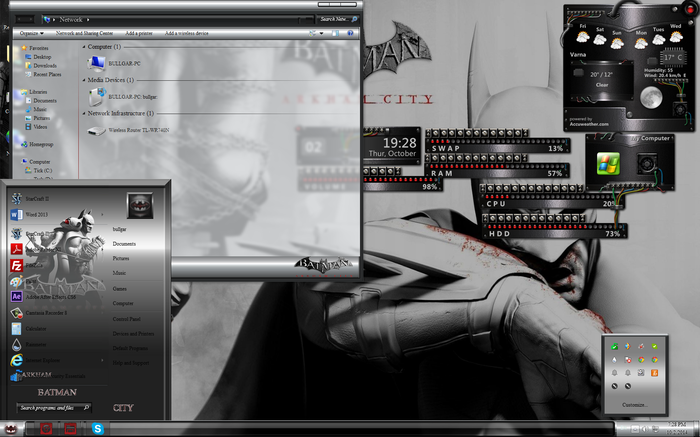The image size is (700, 437).
Task: Click the 19:28 clock widget
Action: coord(393,147)
